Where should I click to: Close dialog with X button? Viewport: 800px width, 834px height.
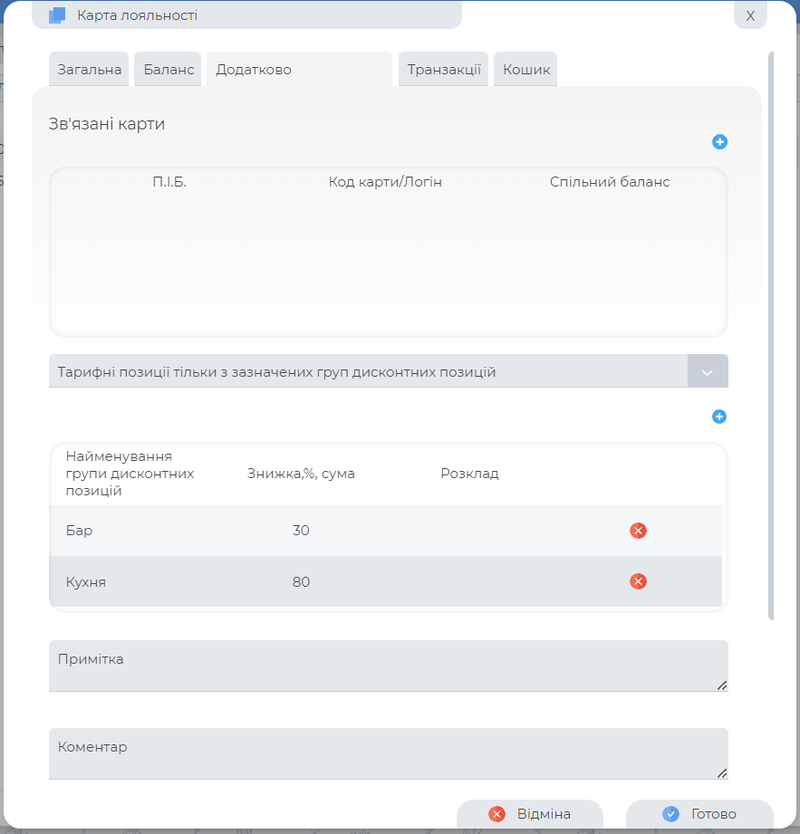tap(750, 15)
